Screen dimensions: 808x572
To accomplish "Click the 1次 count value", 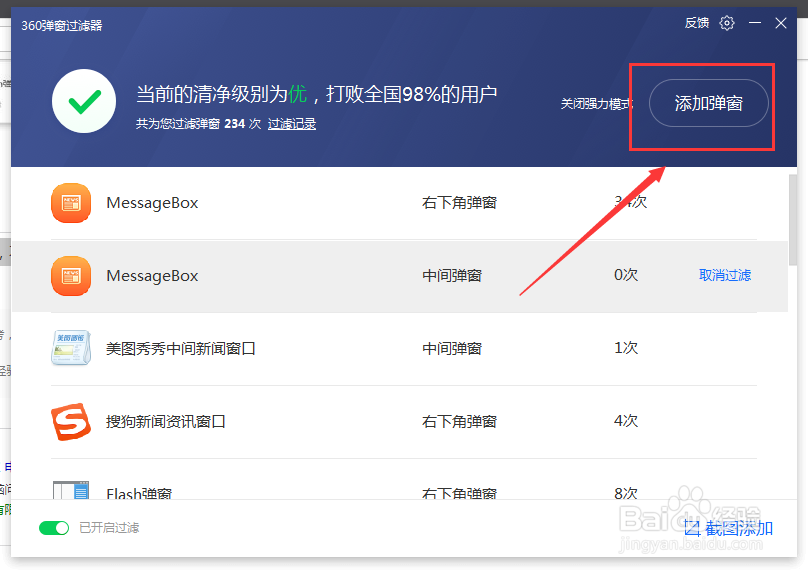I will coord(626,348).
